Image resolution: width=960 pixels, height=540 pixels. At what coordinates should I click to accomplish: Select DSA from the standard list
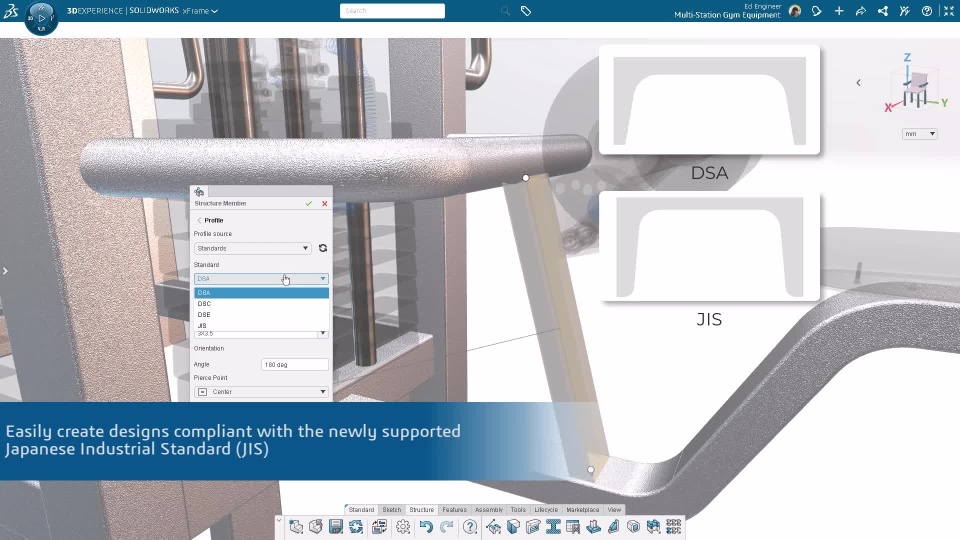pyautogui.click(x=261, y=293)
